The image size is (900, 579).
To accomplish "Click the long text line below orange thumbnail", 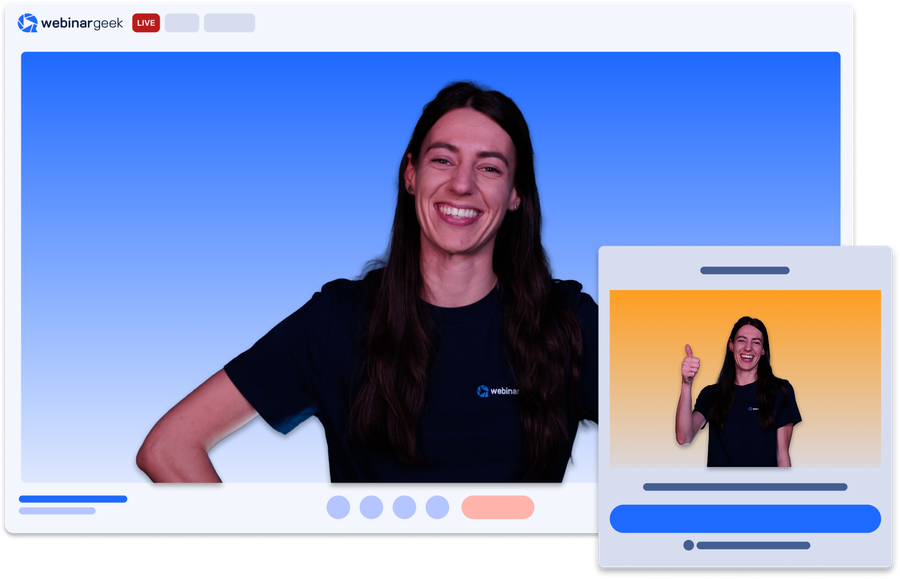I will [x=745, y=487].
